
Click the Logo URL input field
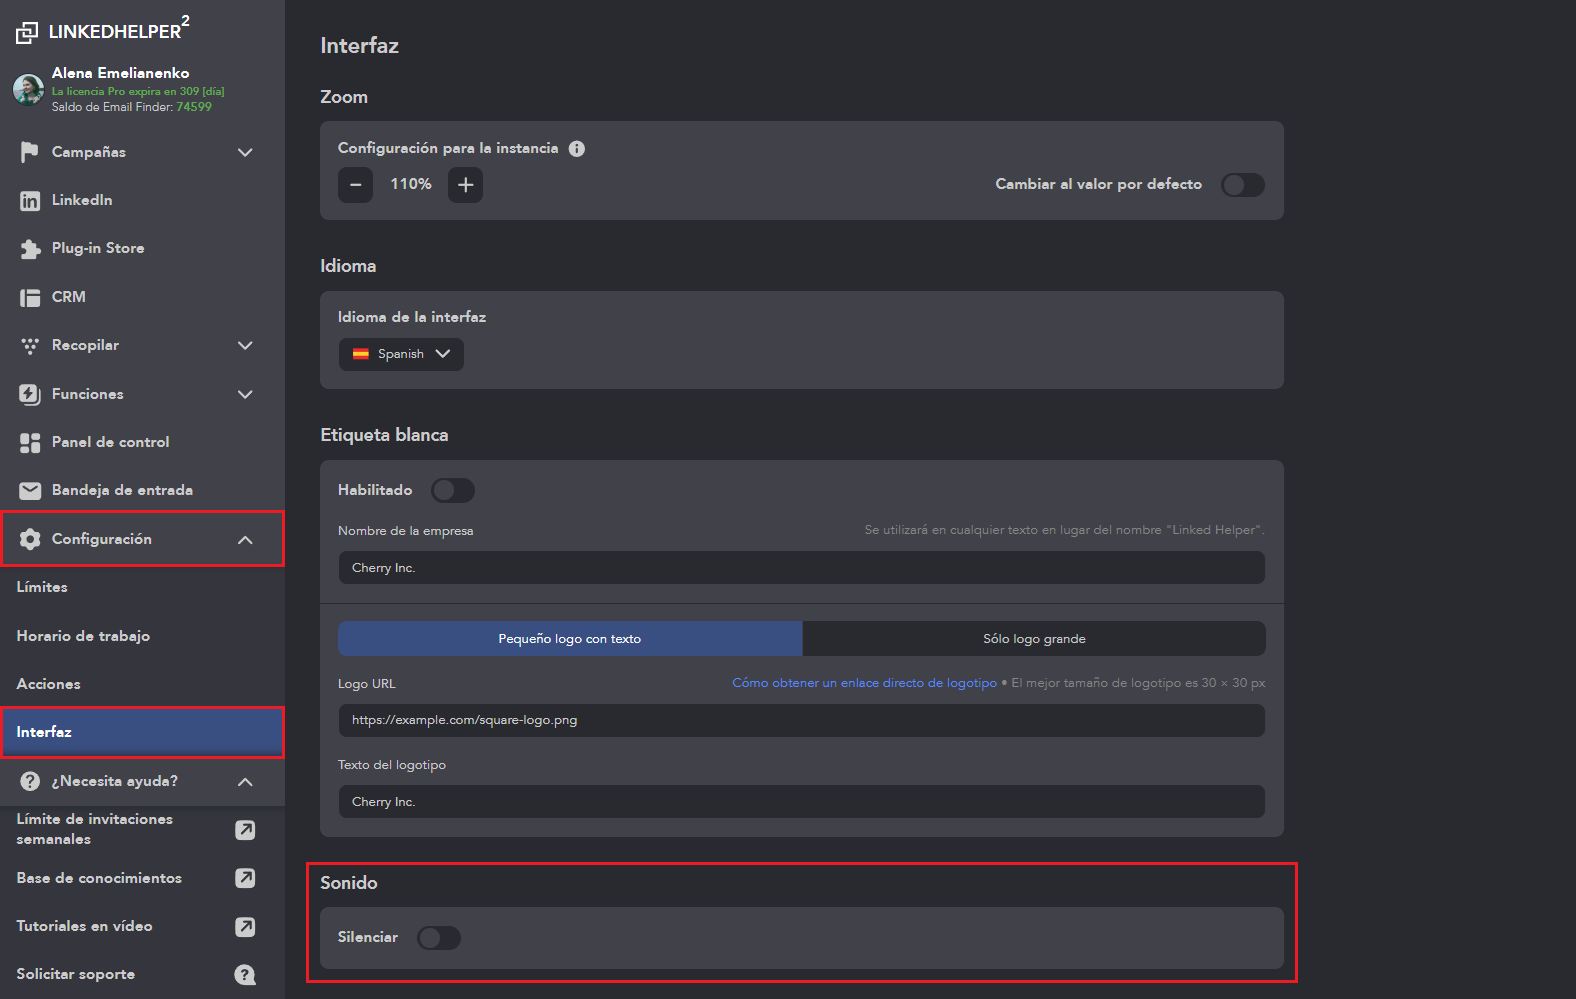coord(801,720)
